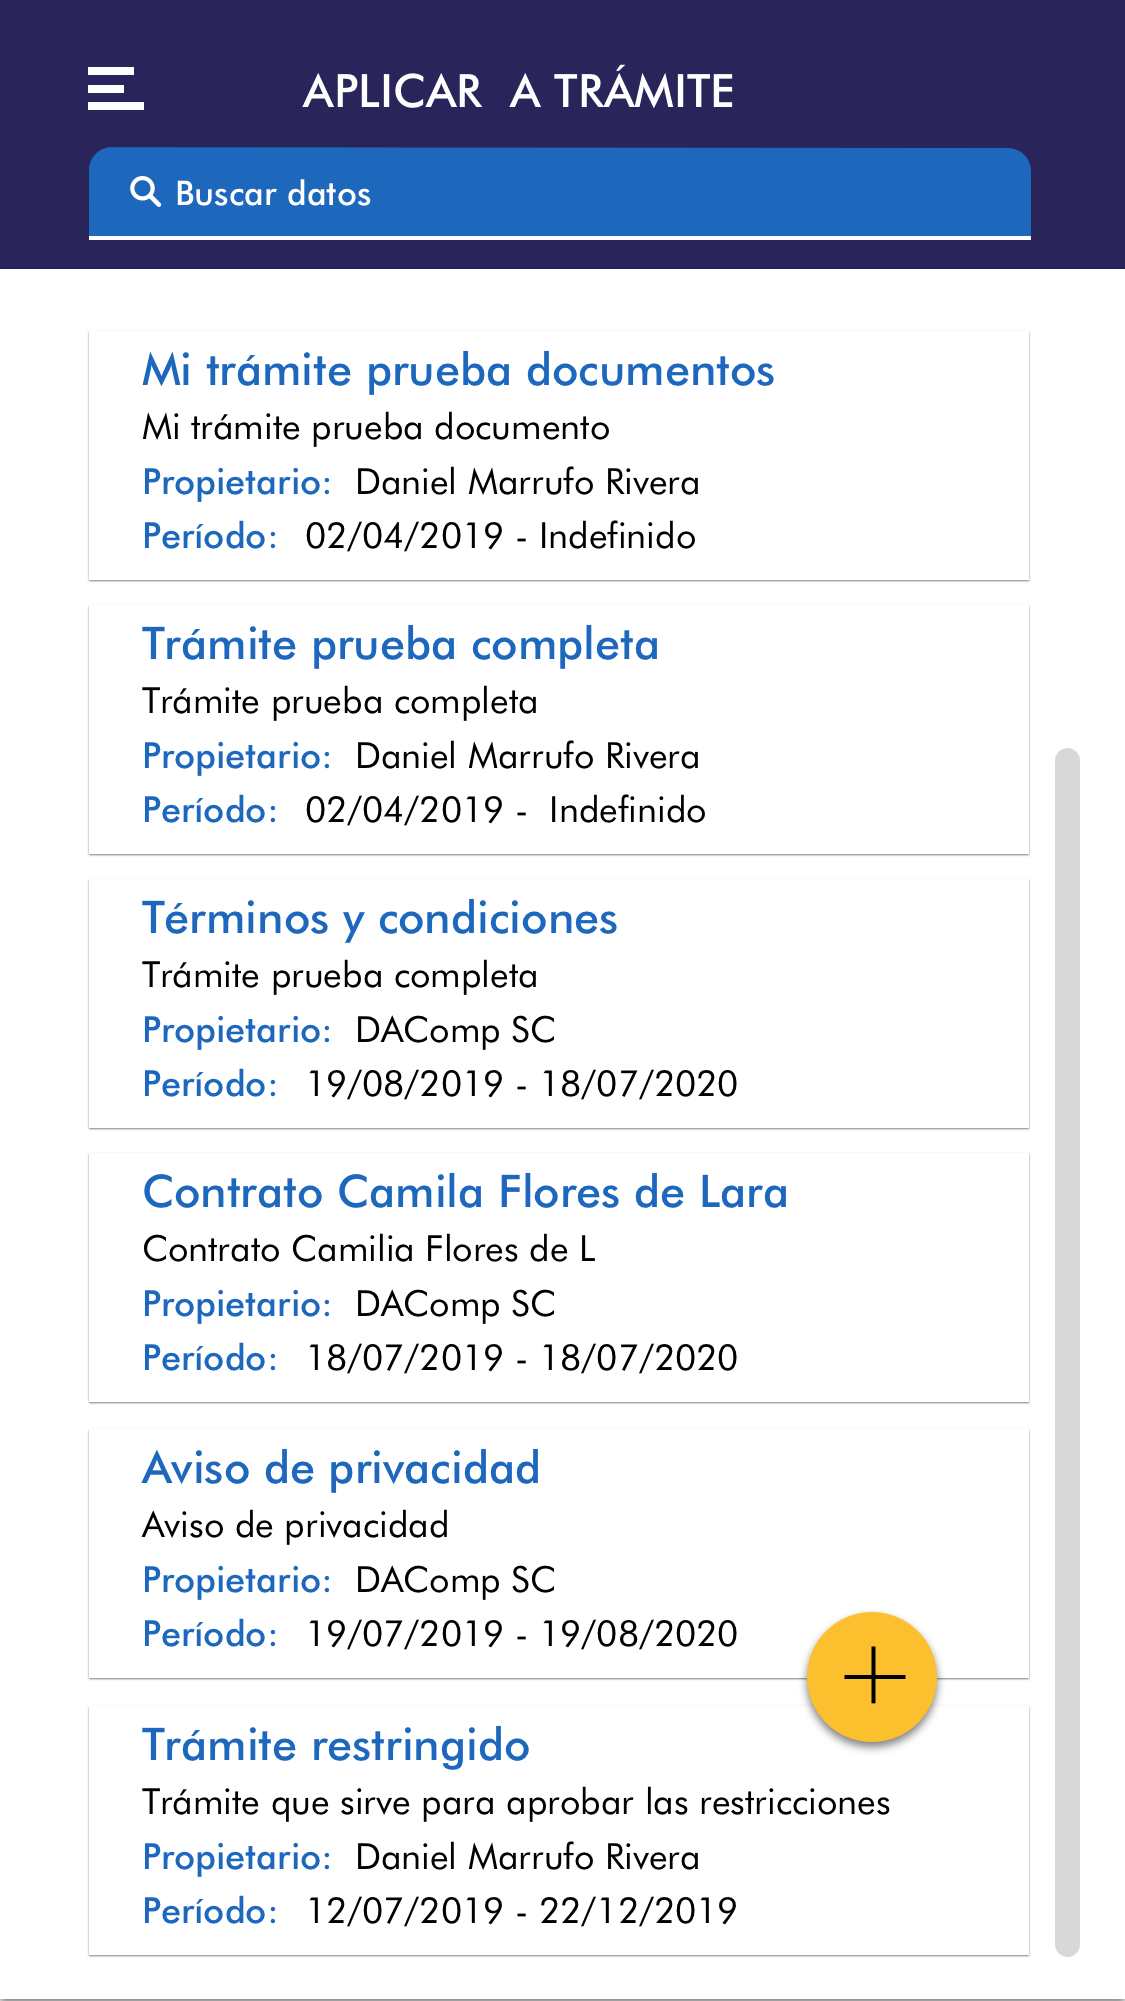Tap the yellow plus add button
This screenshot has height=2001, width=1125.
tap(872, 1676)
